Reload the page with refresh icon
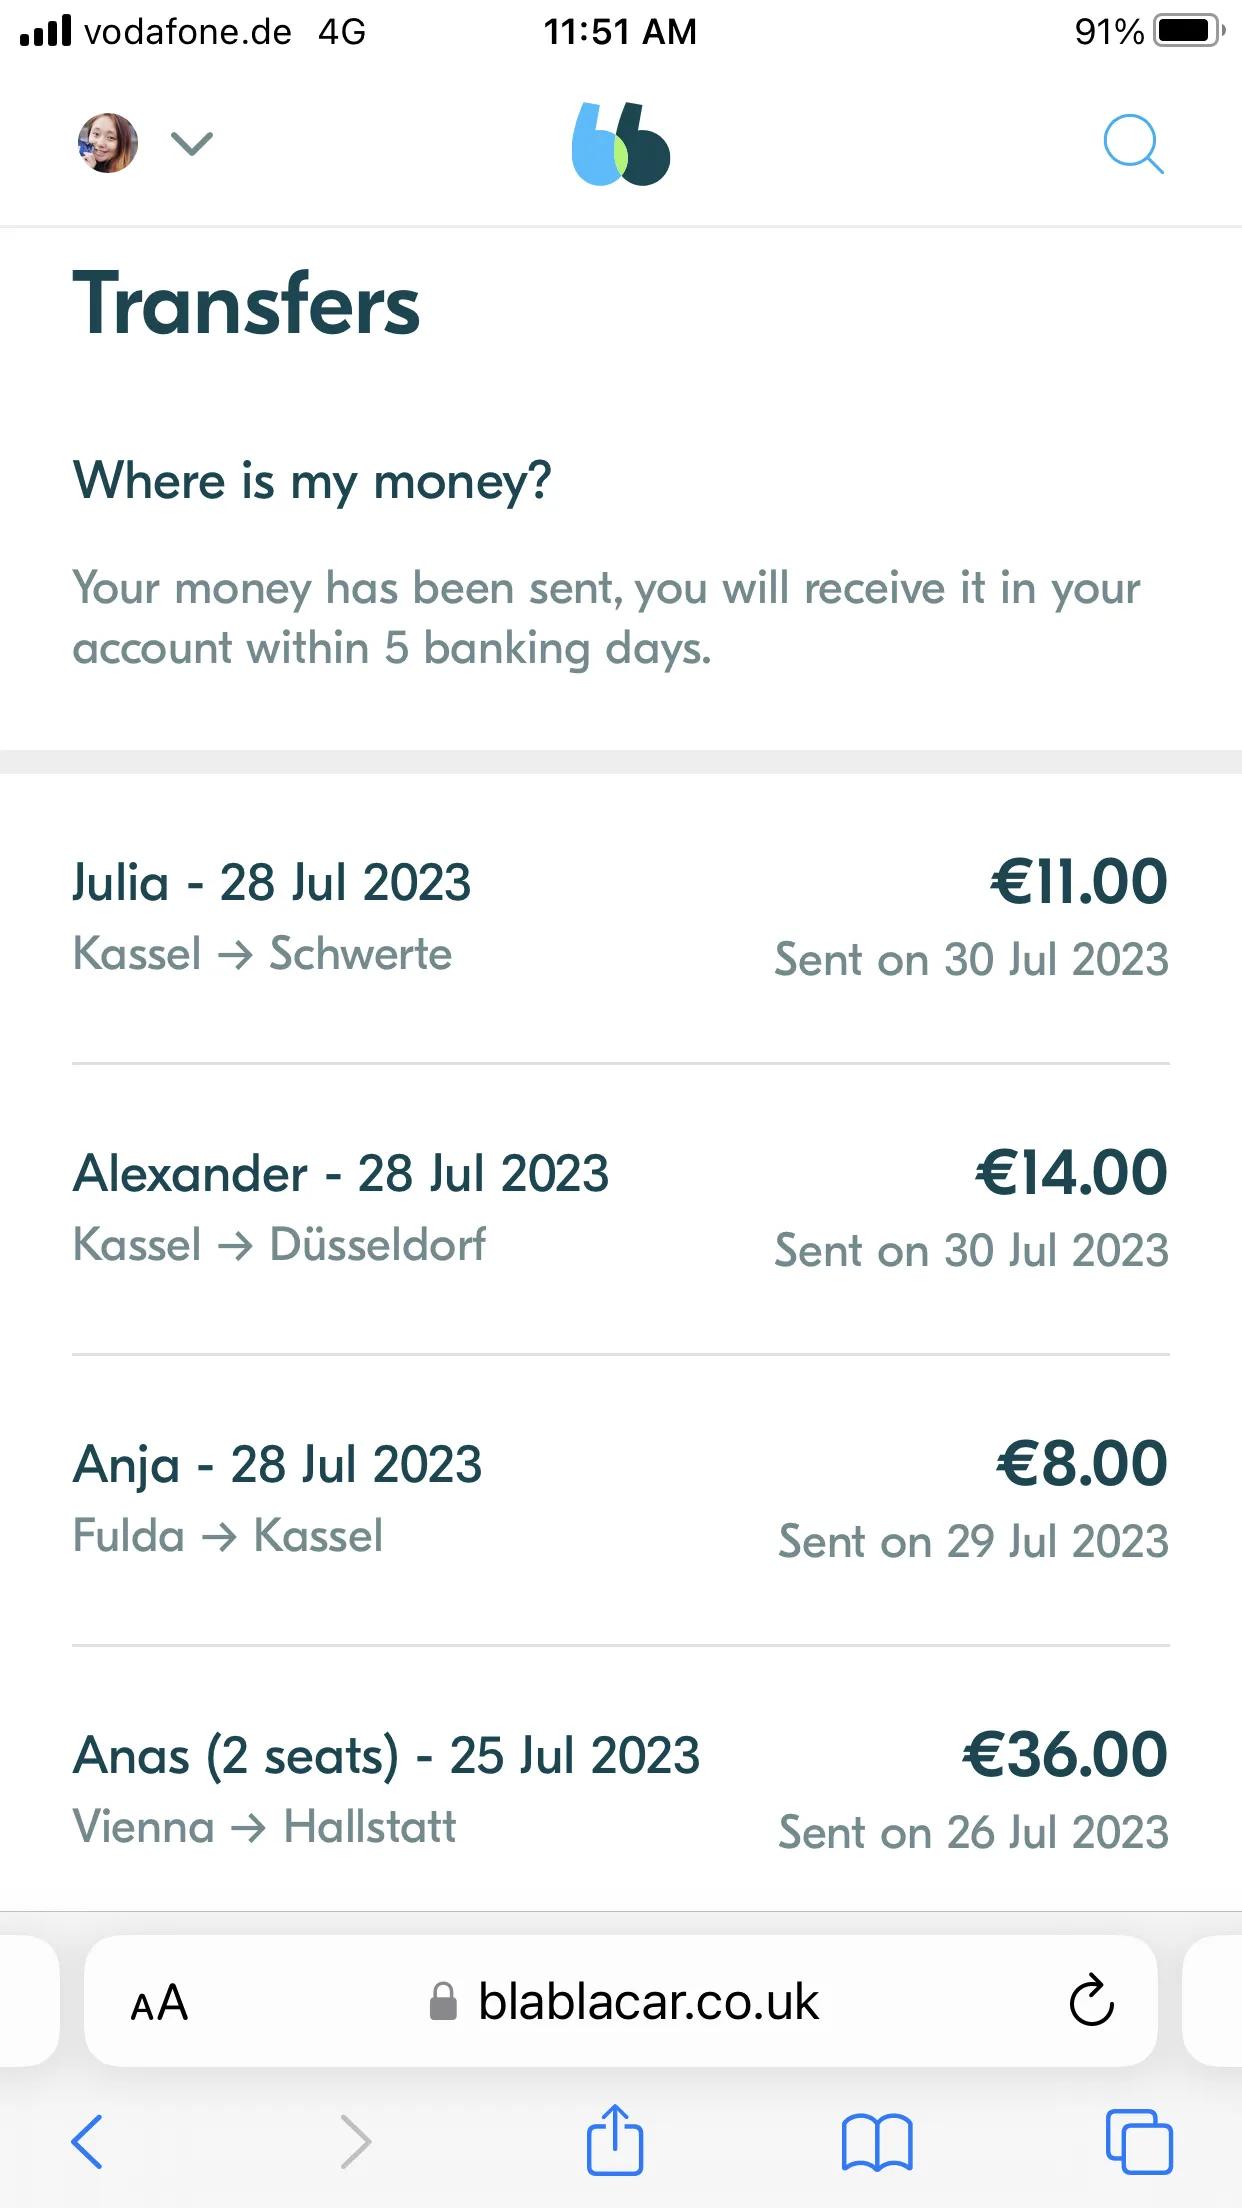1242x2208 pixels. tap(1091, 2000)
